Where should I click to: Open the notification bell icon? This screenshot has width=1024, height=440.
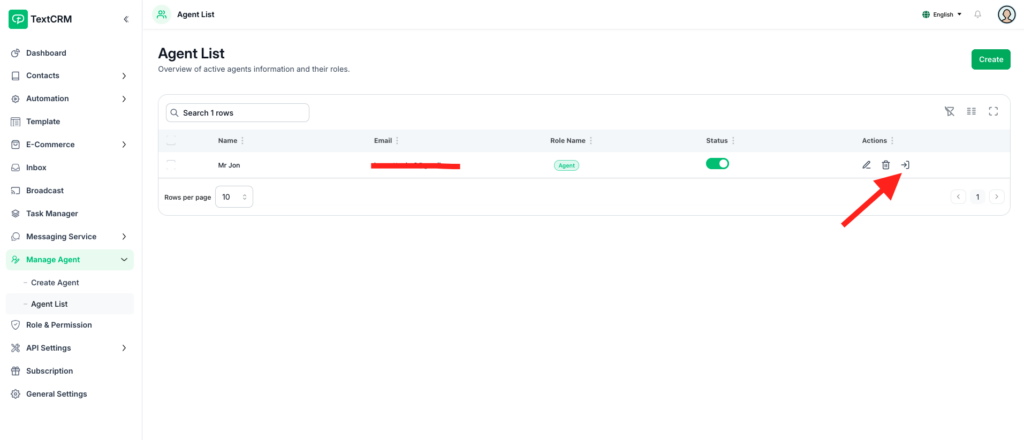pos(977,14)
